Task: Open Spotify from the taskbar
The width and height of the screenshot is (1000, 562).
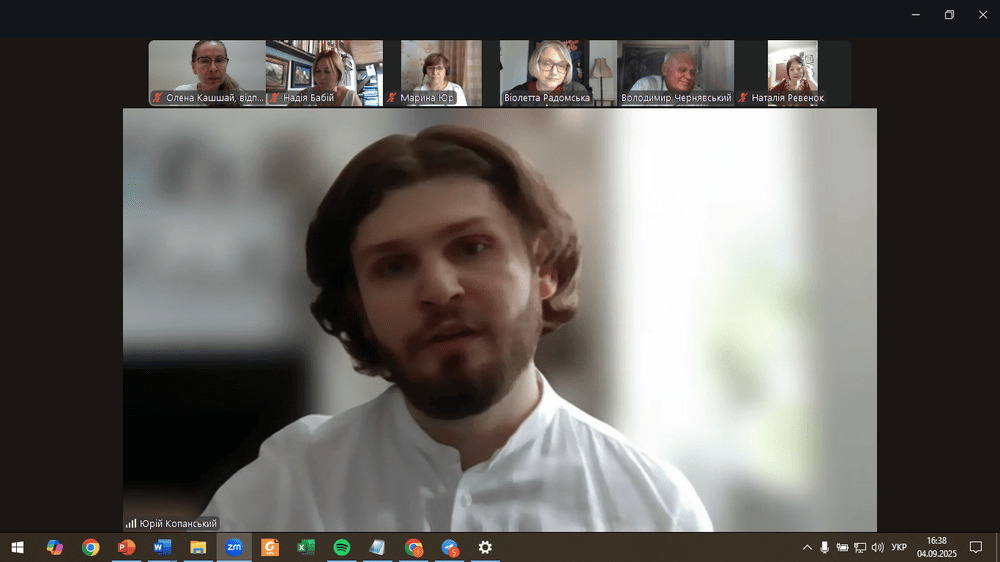Action: click(x=342, y=547)
